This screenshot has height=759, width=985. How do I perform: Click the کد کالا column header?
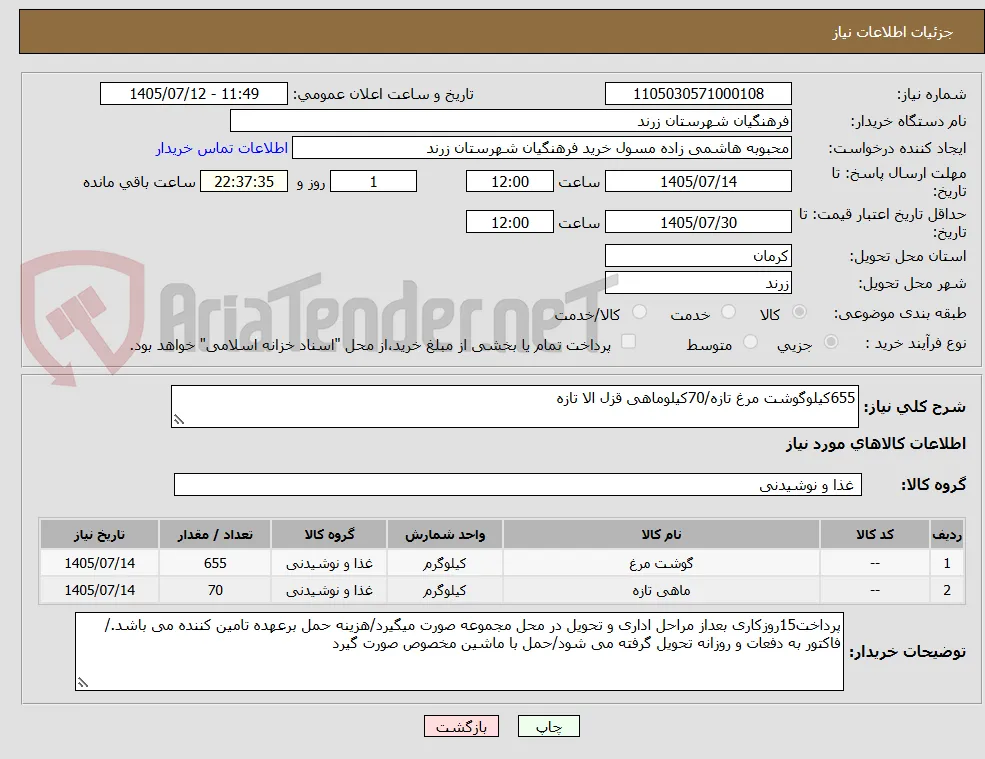(875, 535)
